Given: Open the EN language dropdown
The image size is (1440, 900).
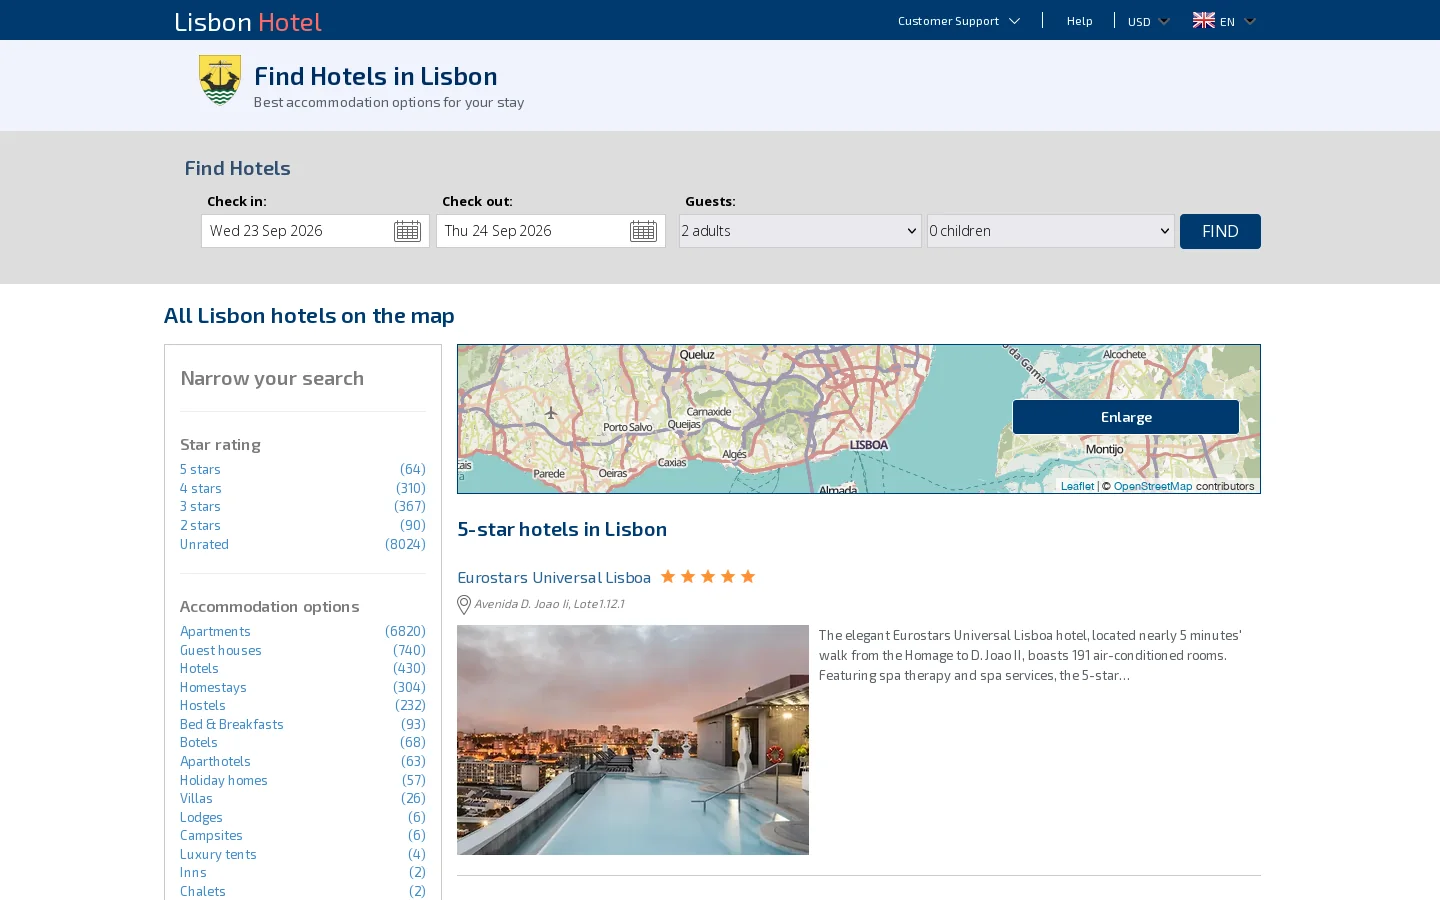Looking at the screenshot, I should 1237,21.
